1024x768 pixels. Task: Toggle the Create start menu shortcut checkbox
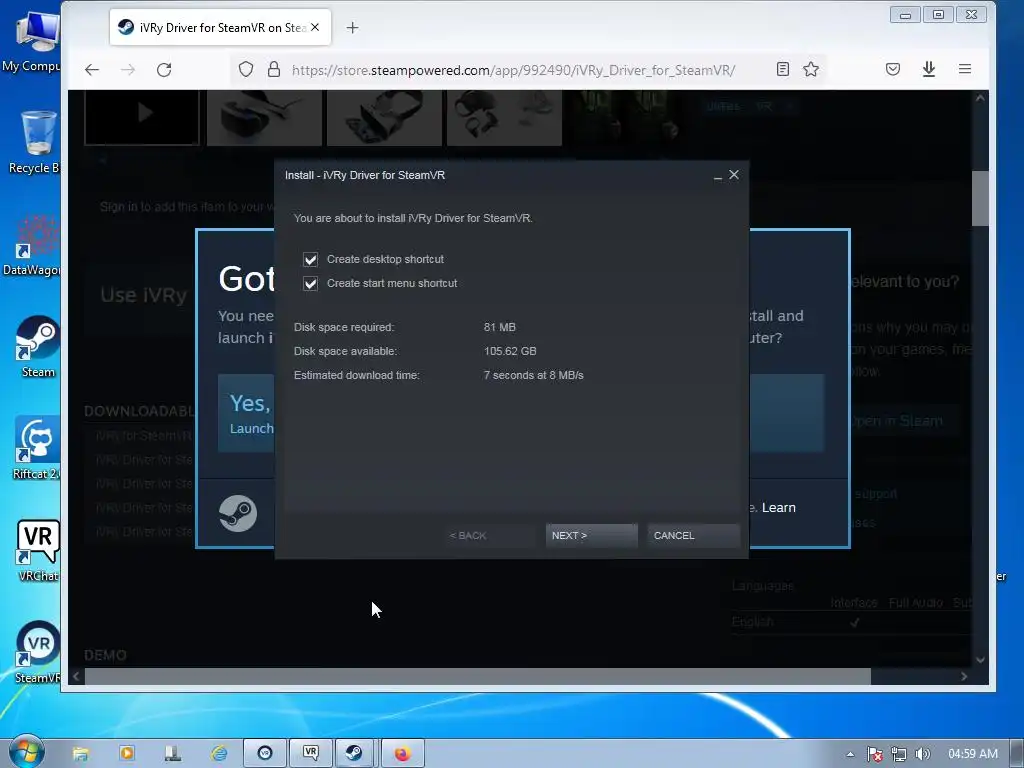tap(310, 283)
